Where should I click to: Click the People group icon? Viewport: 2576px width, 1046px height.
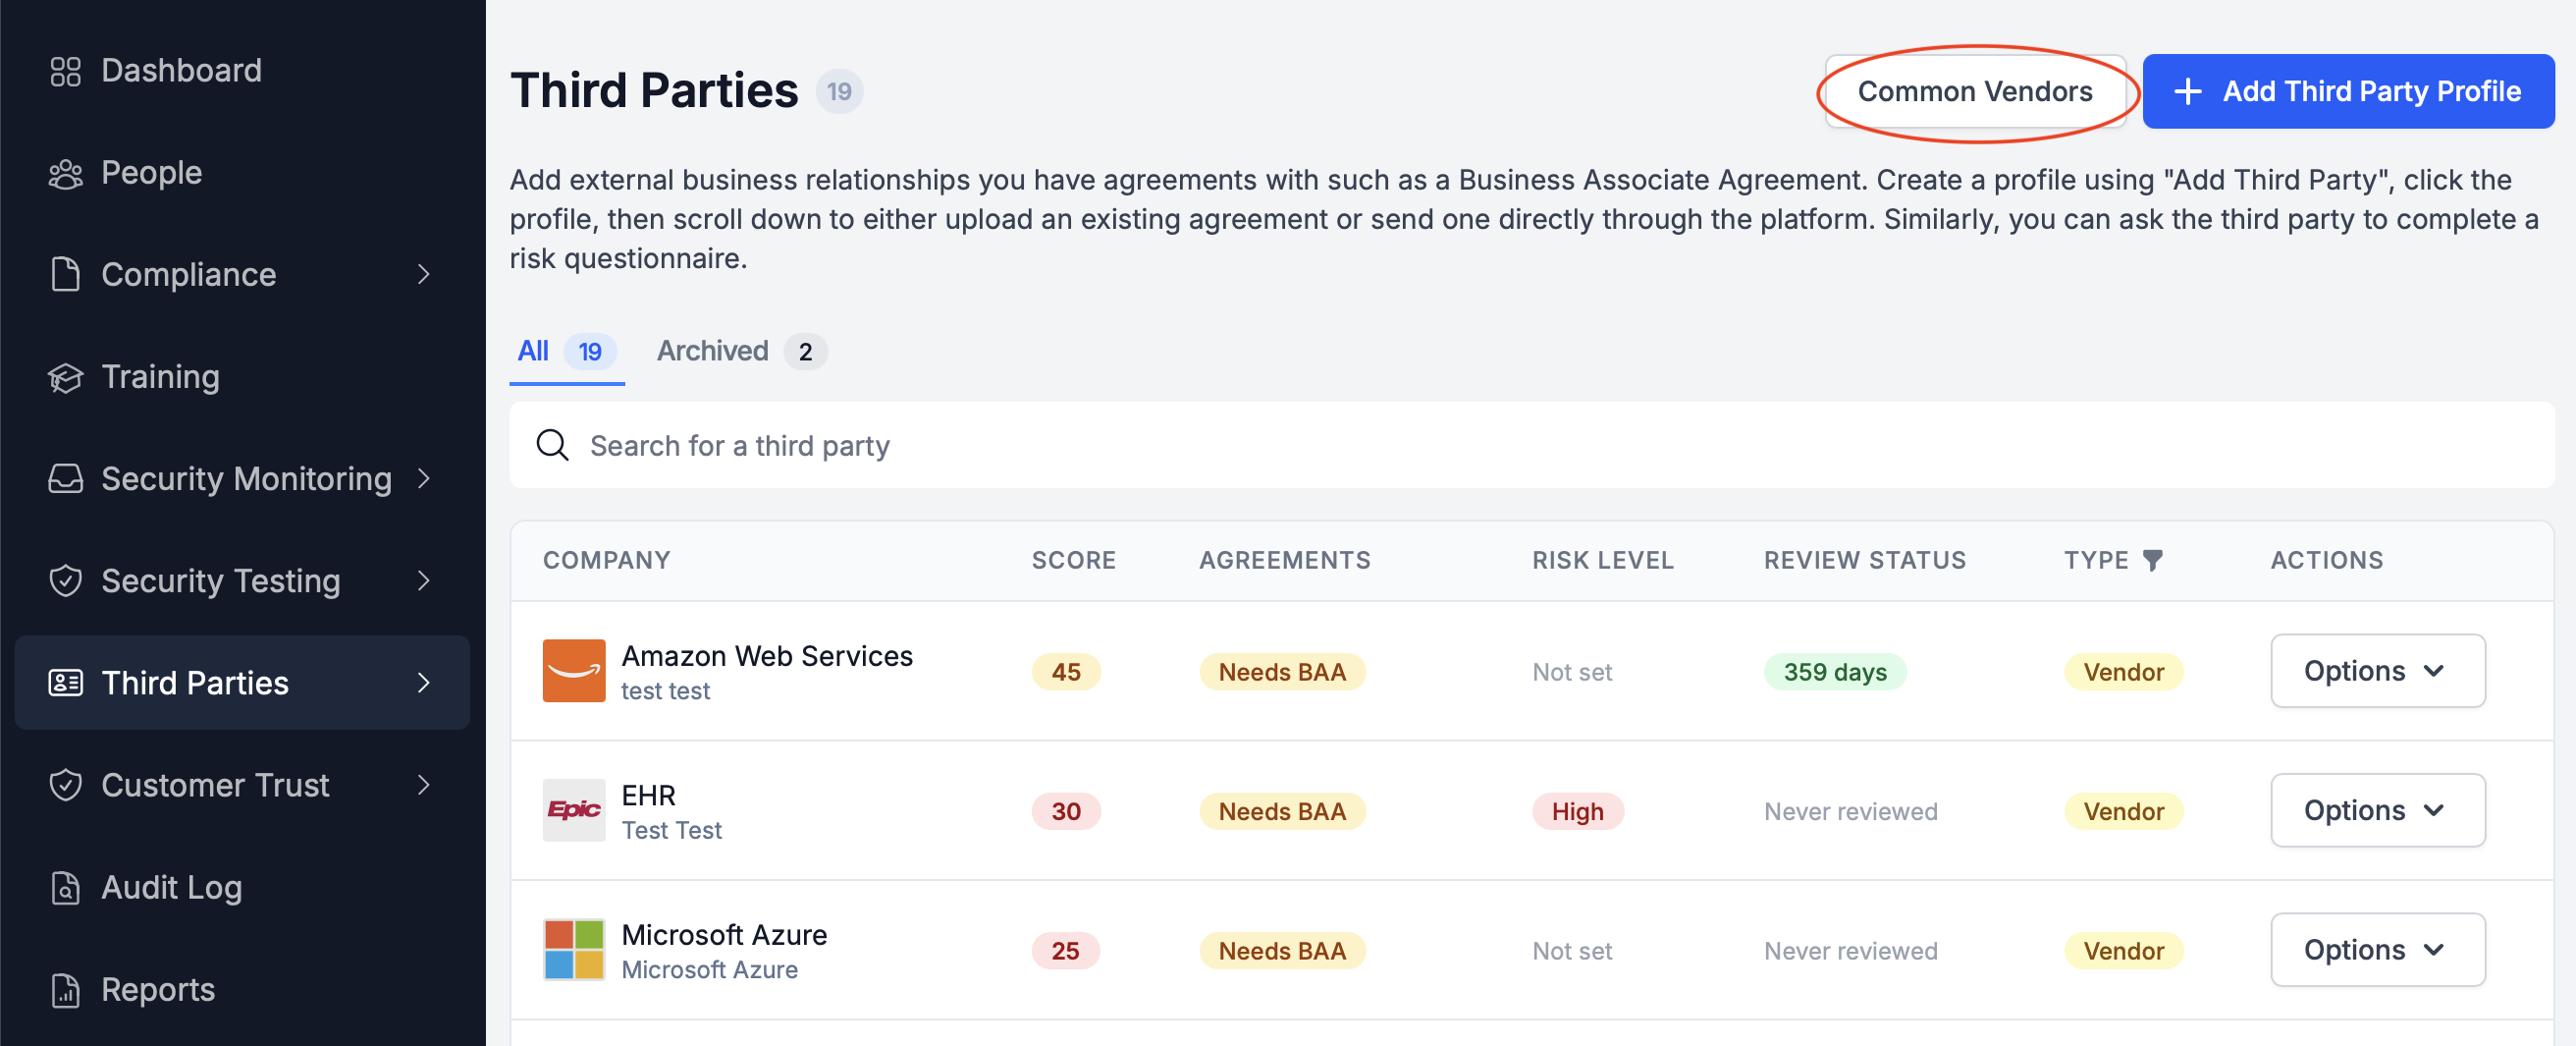click(65, 173)
